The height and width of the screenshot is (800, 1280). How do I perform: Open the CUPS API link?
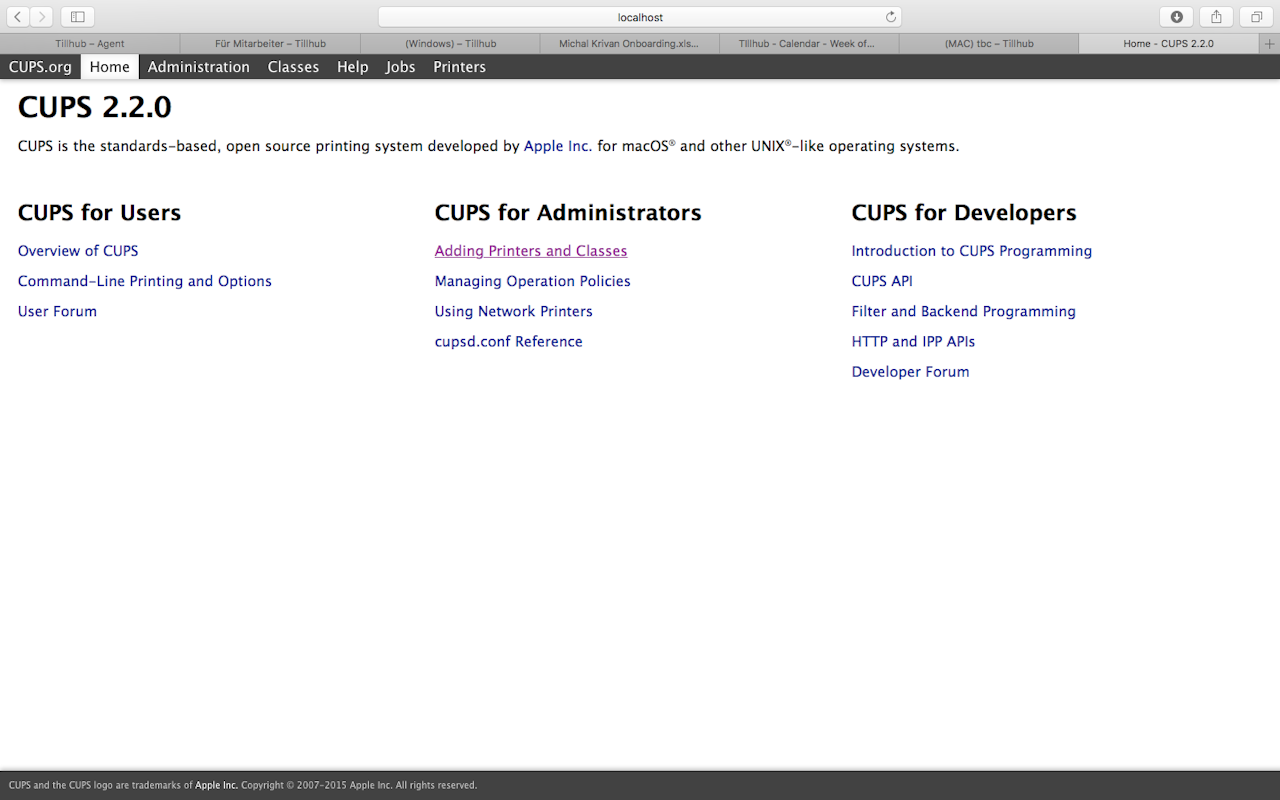click(882, 281)
